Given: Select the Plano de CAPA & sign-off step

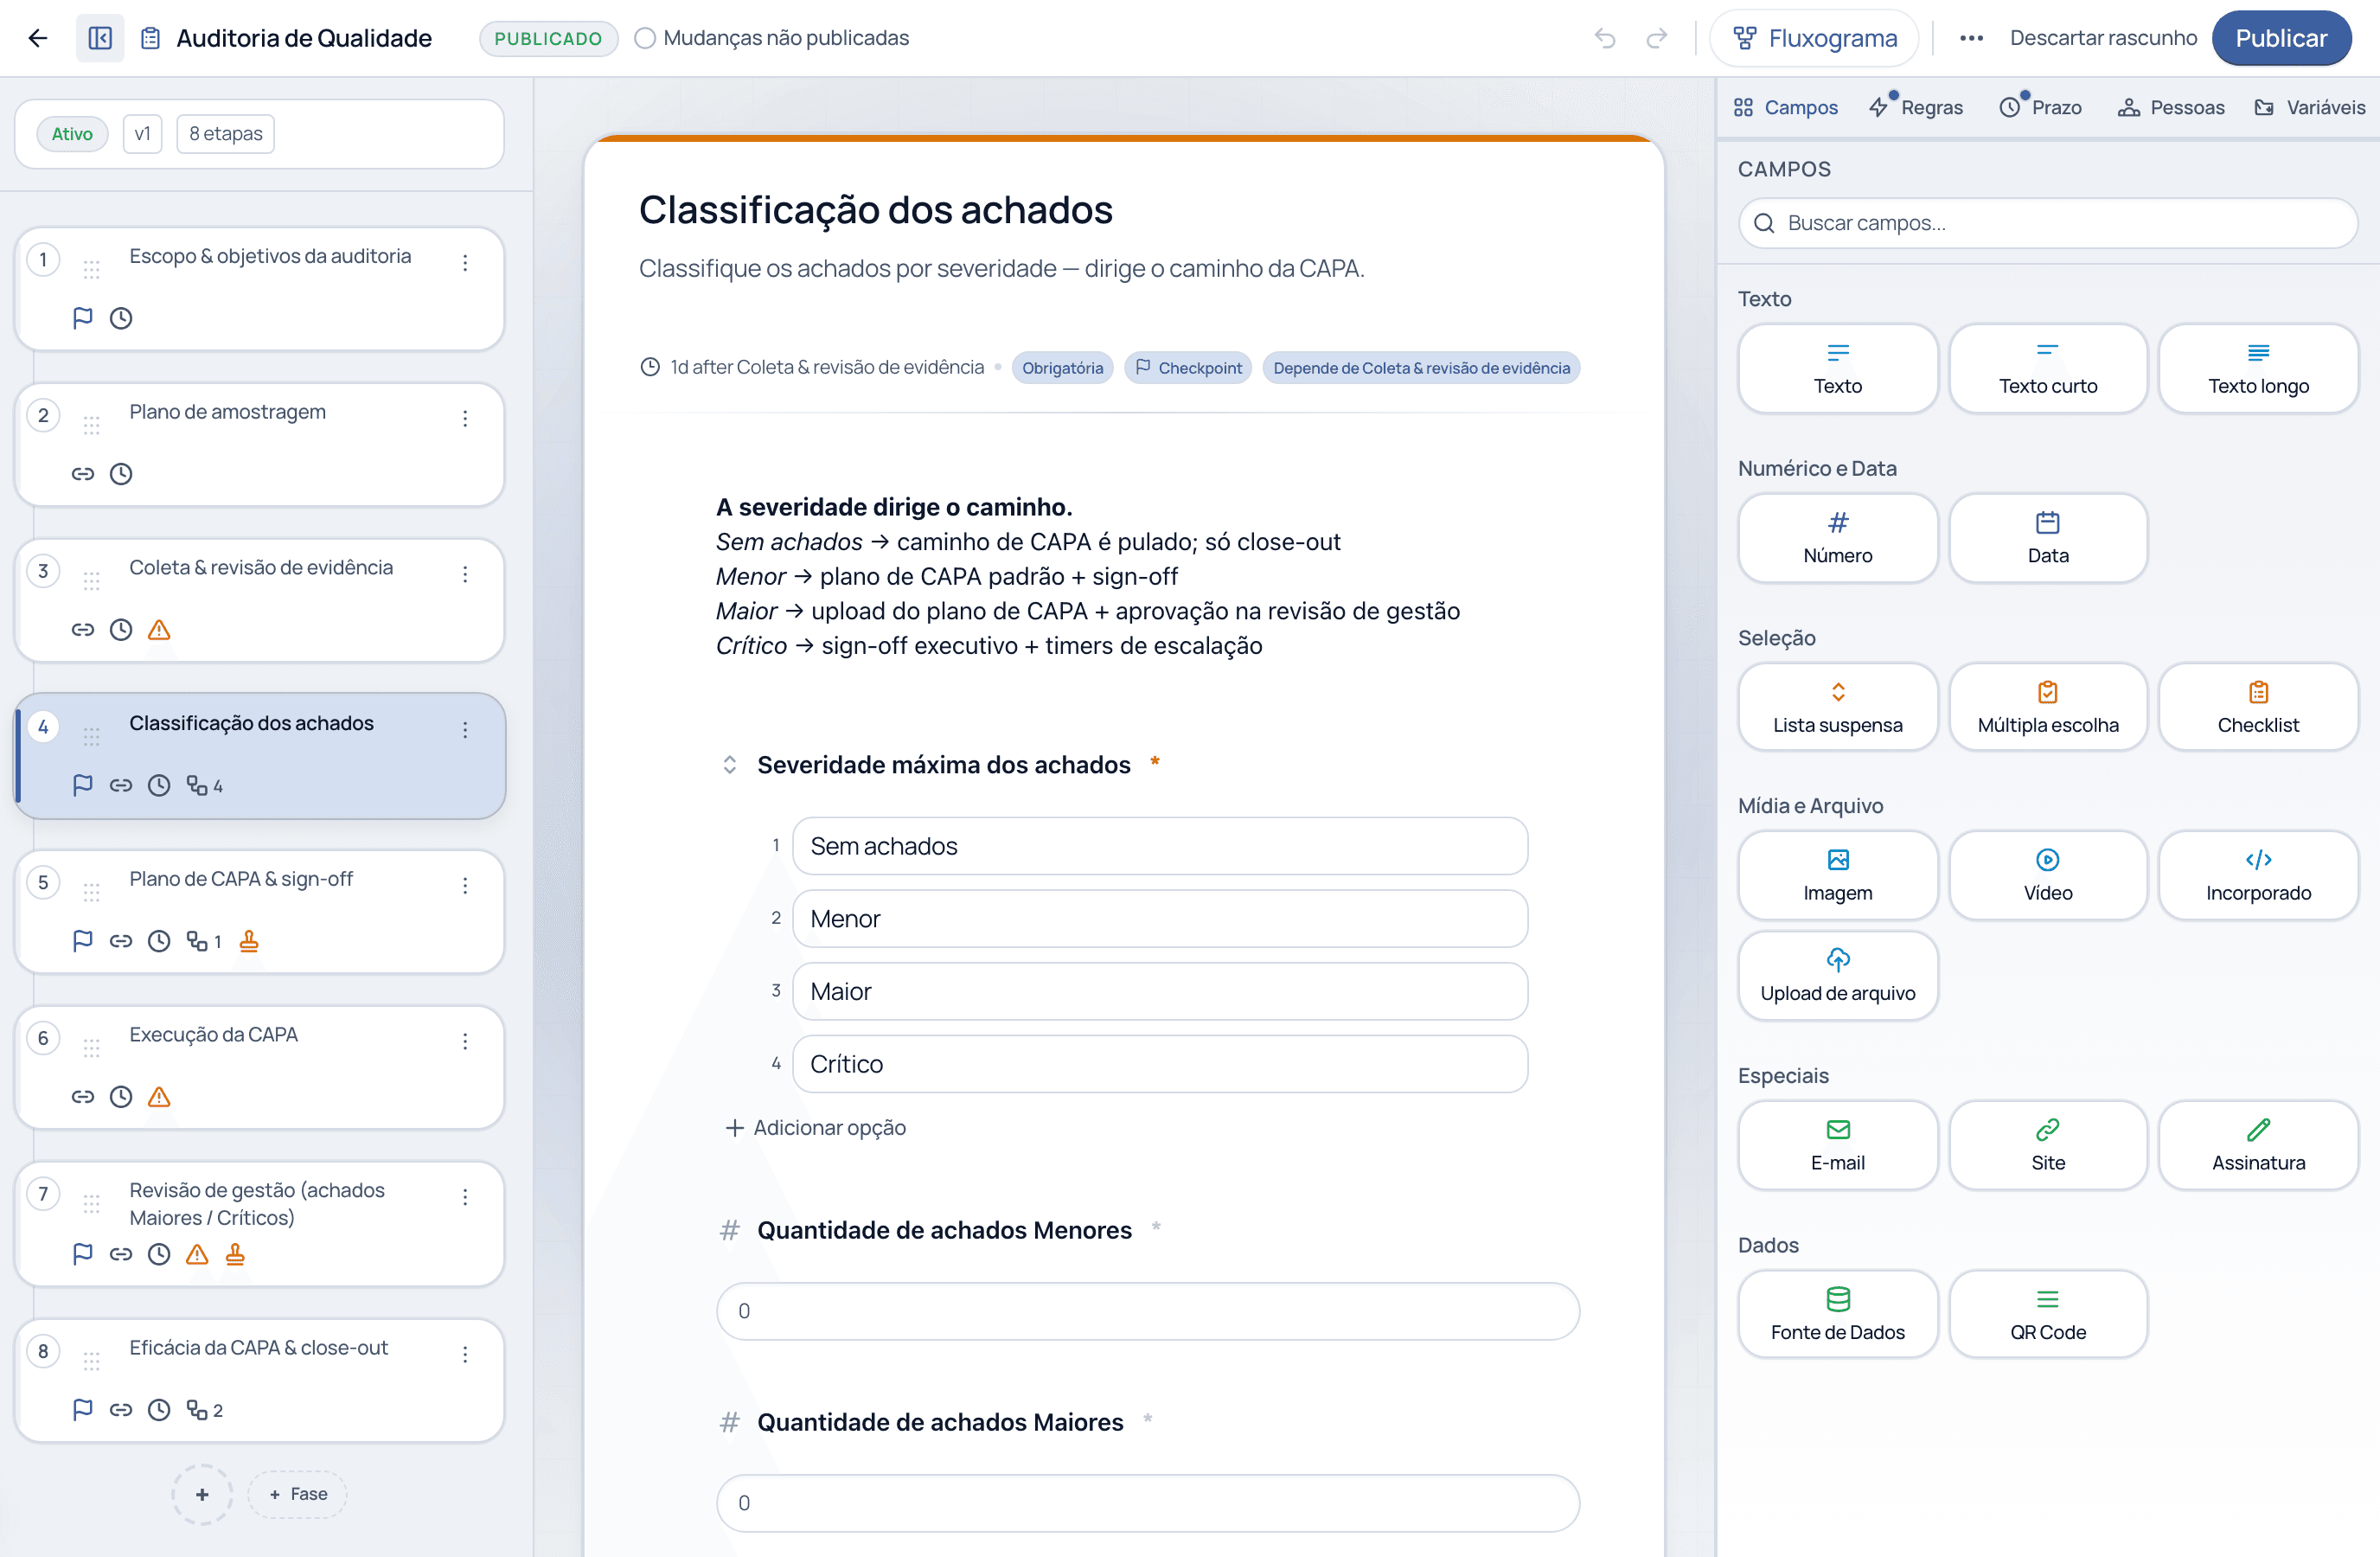Looking at the screenshot, I should point(259,912).
